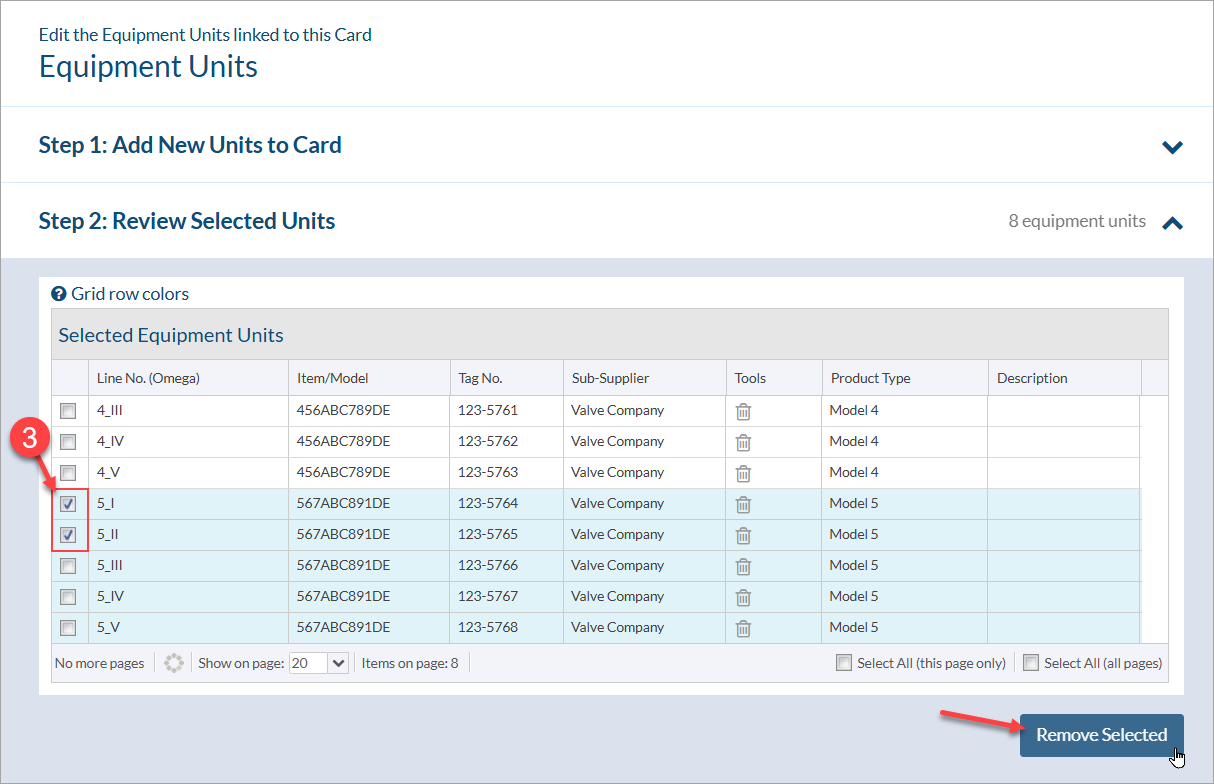Delete row 5_III using its trash icon
This screenshot has width=1214, height=784.
[743, 566]
